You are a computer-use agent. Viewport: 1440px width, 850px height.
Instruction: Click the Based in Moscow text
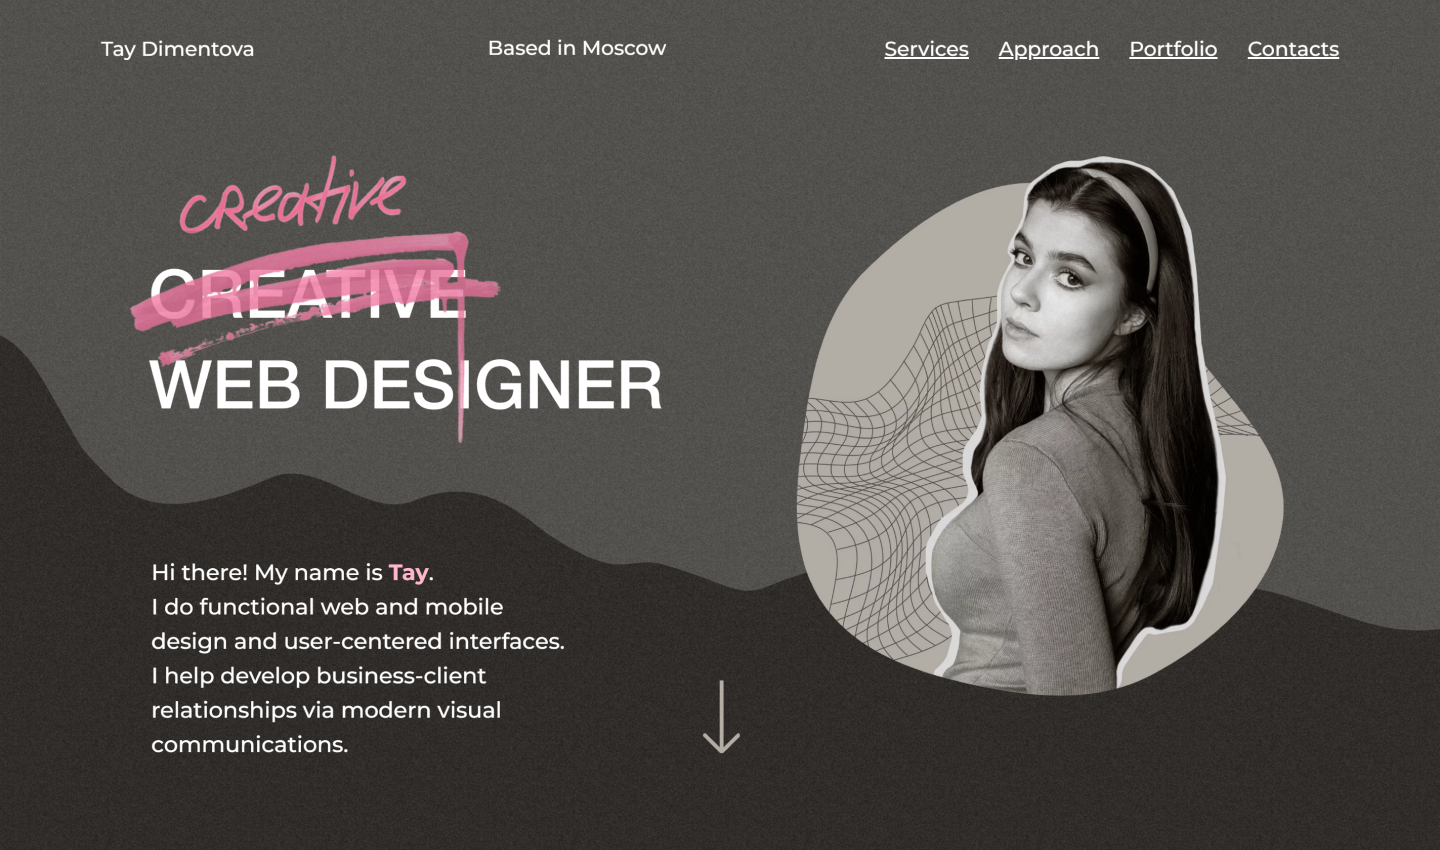point(577,48)
